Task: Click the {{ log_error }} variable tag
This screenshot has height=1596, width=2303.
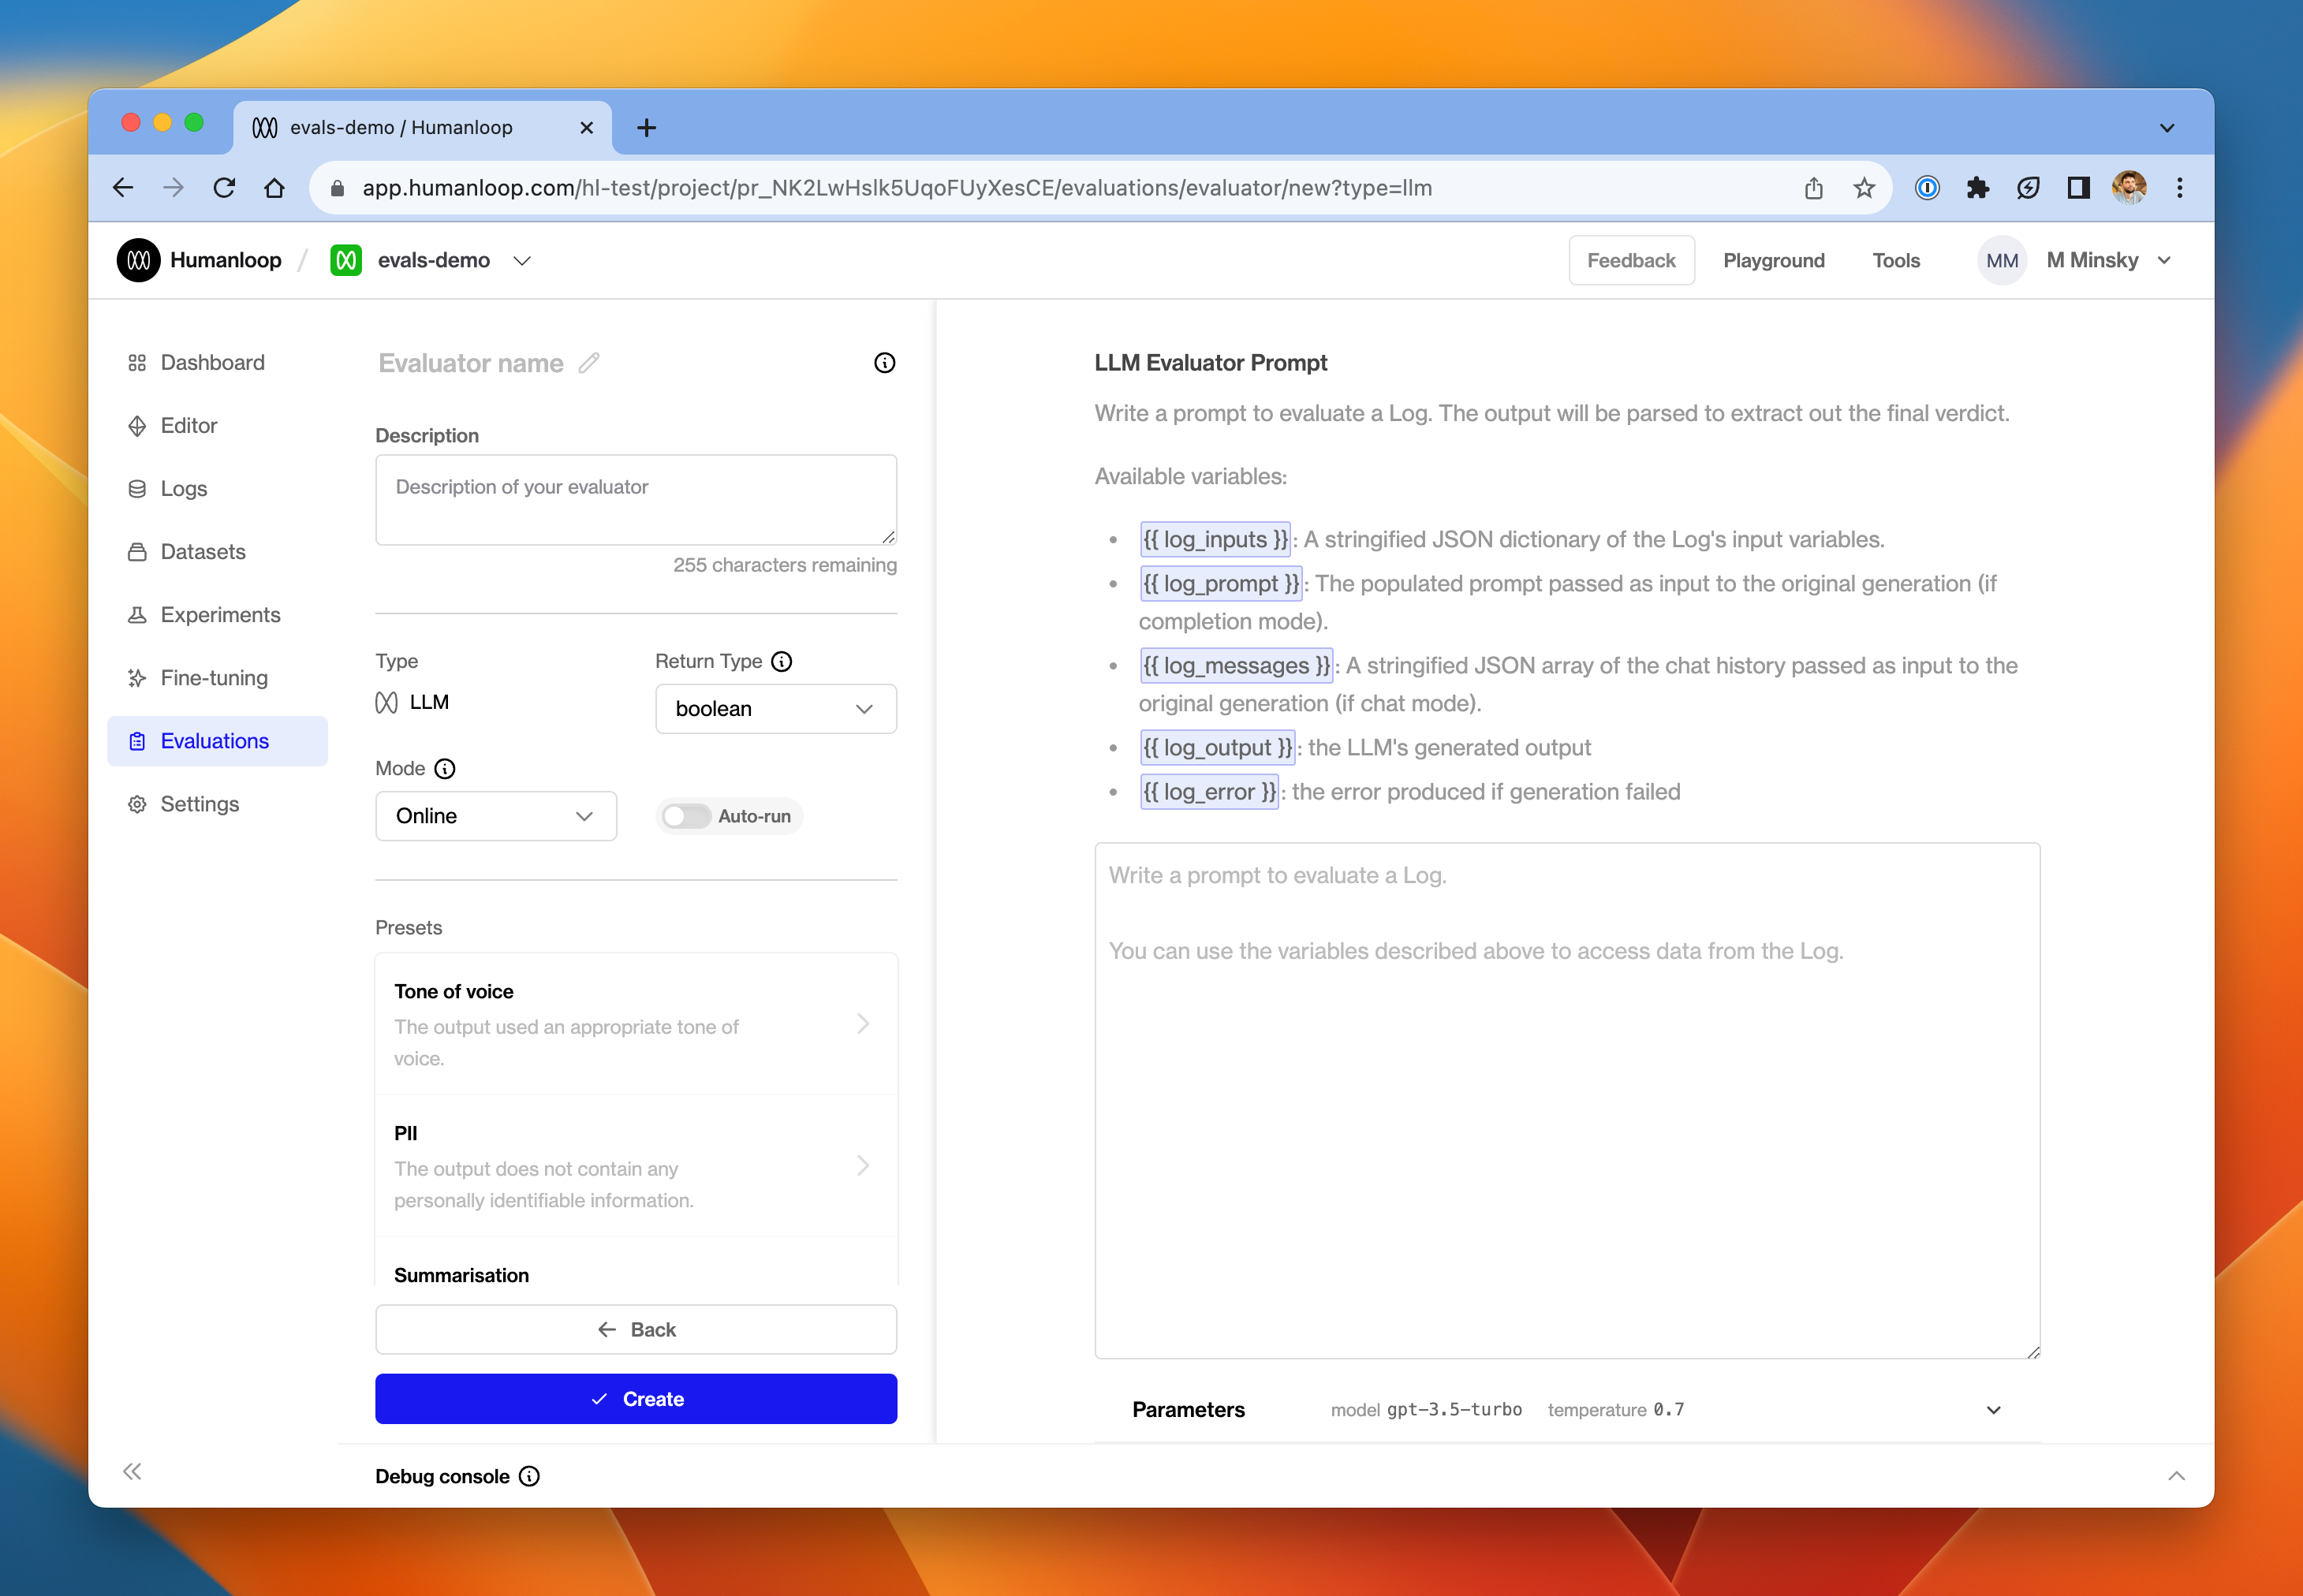Action: 1209,792
